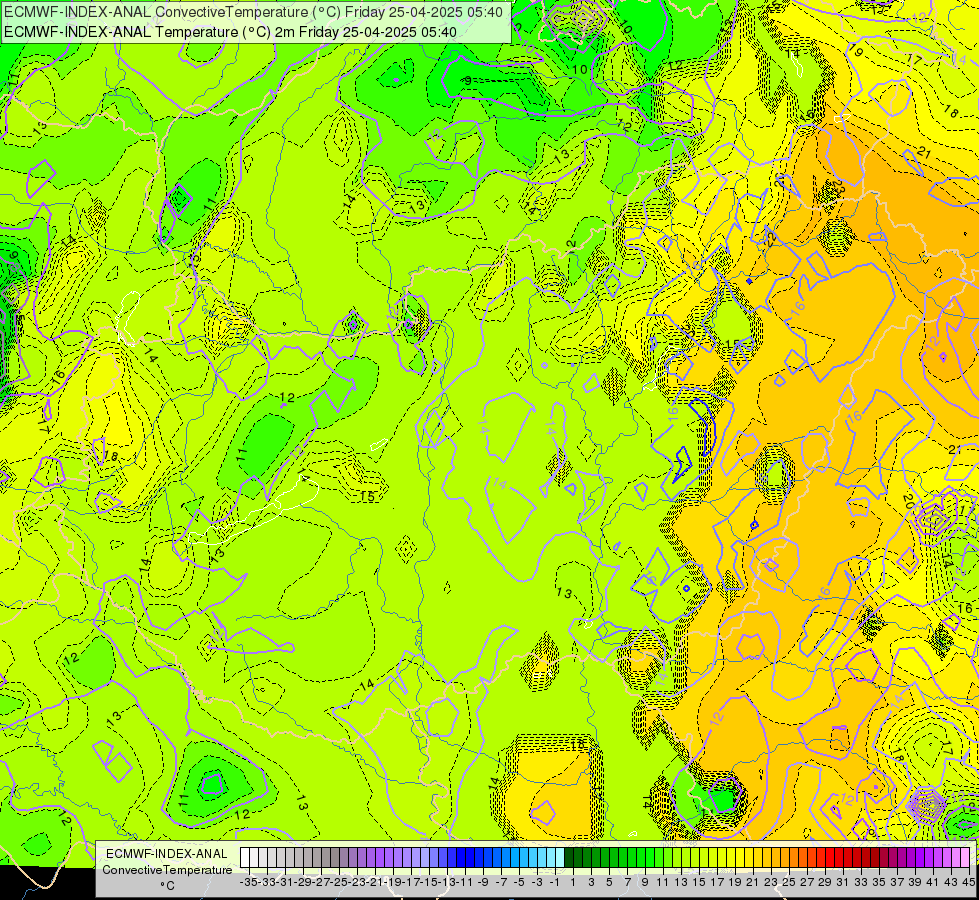The height and width of the screenshot is (900, 979).
Task: Pick the yellow legend swatch above 17
Action: point(712,858)
